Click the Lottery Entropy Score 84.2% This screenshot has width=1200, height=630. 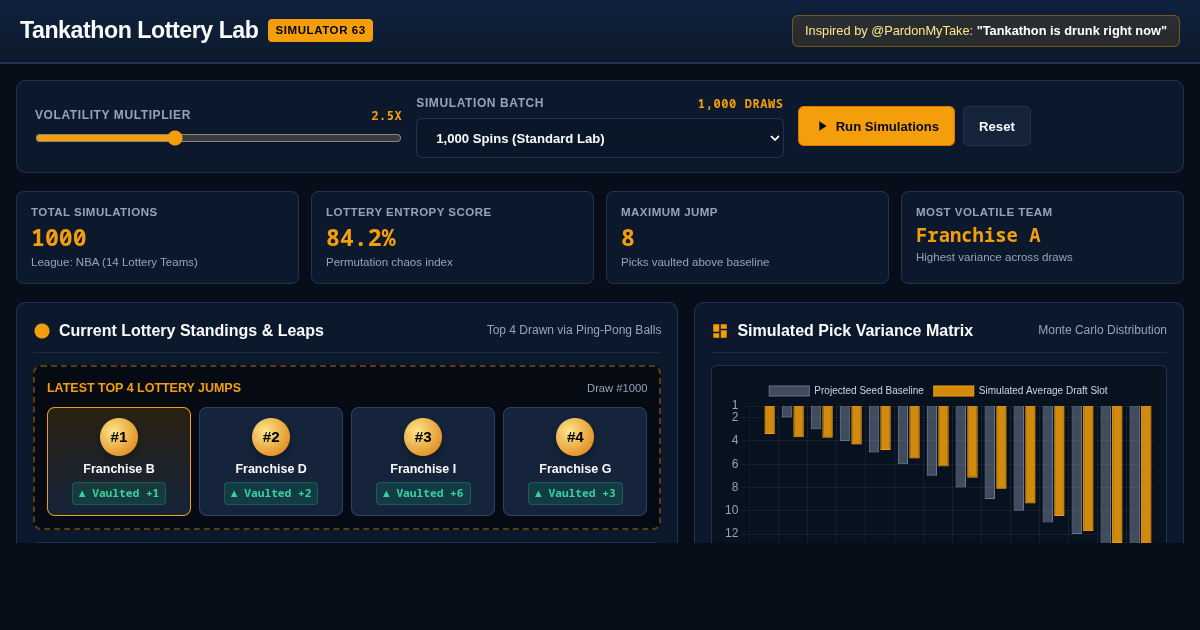coord(361,238)
